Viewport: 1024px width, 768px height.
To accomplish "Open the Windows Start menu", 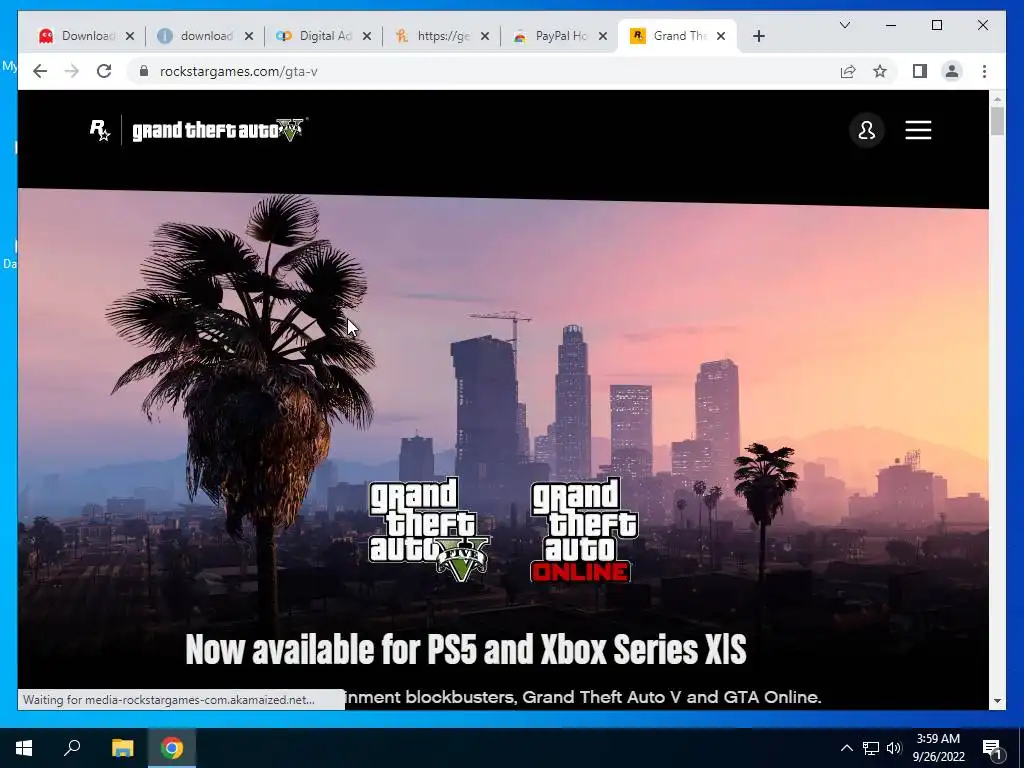I will click(24, 748).
